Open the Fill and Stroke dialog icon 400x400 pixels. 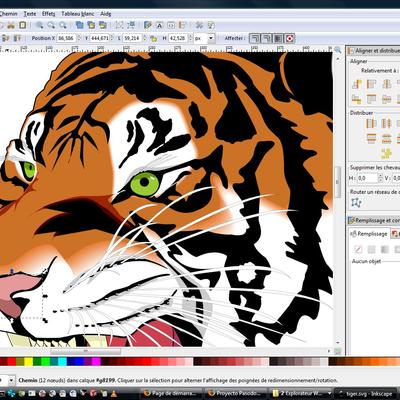click(x=148, y=25)
